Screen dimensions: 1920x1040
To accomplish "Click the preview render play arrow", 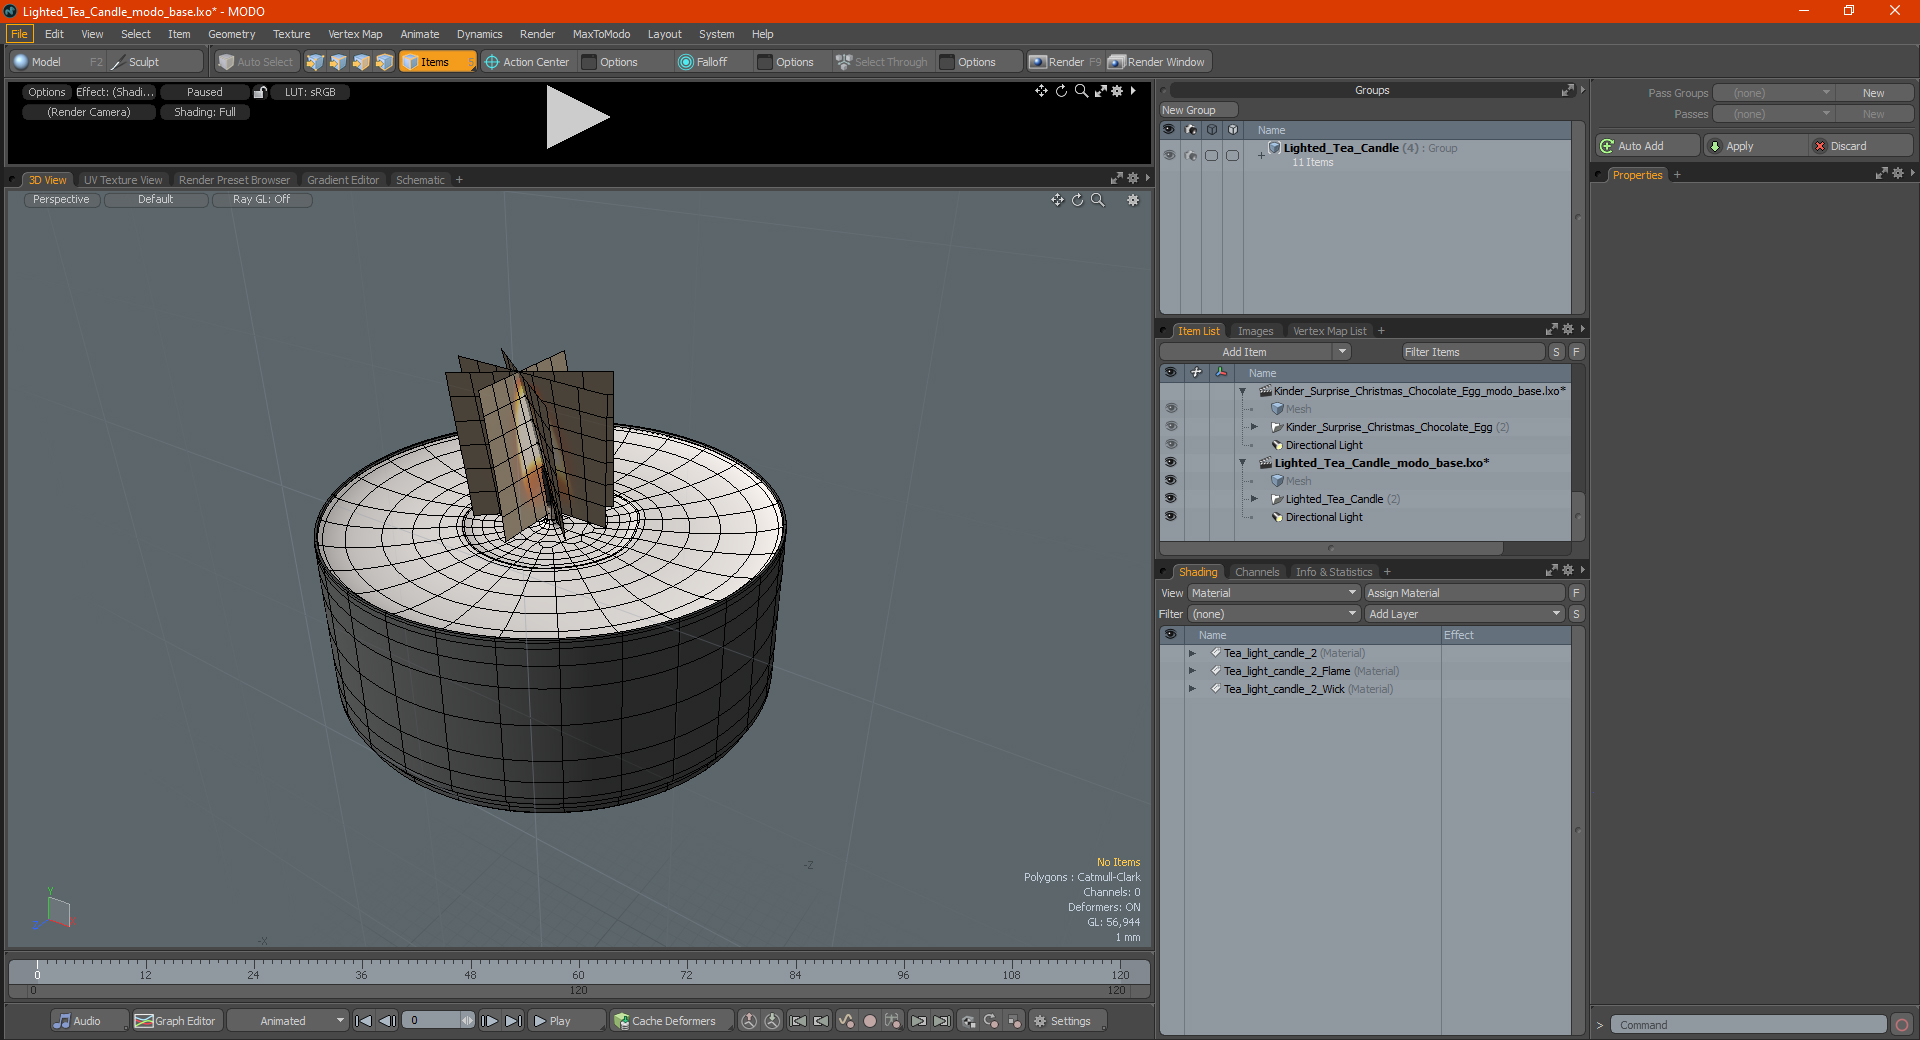I will pos(577,118).
